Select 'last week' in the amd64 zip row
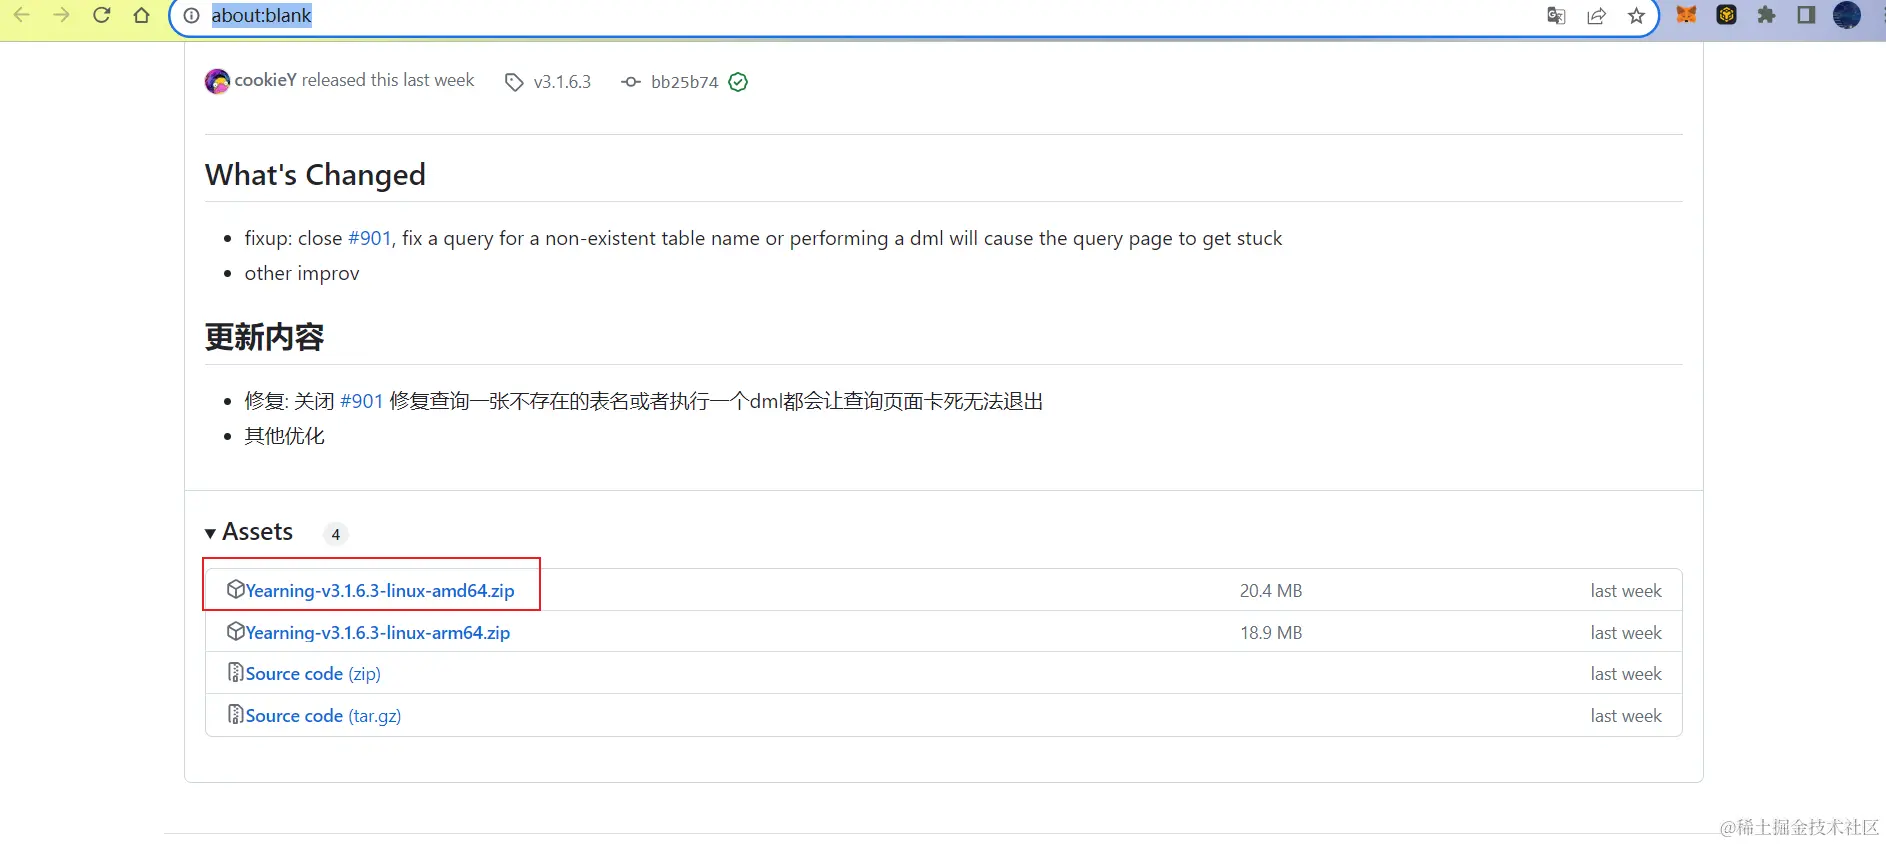The image size is (1886, 844). tap(1626, 591)
